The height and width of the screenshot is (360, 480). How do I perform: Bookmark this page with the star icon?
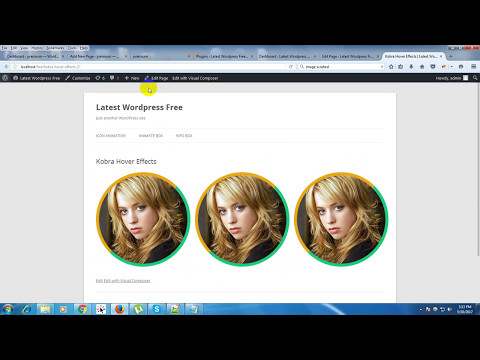[391, 67]
